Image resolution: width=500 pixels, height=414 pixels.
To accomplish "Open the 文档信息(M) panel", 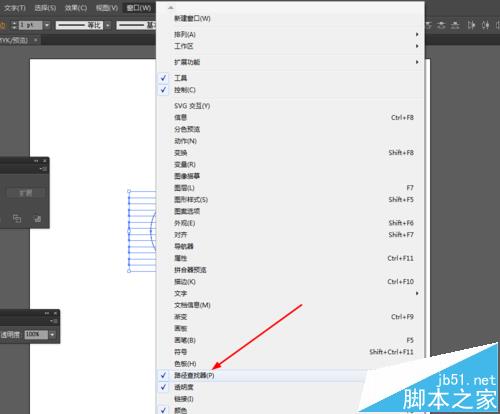I will coord(290,305).
